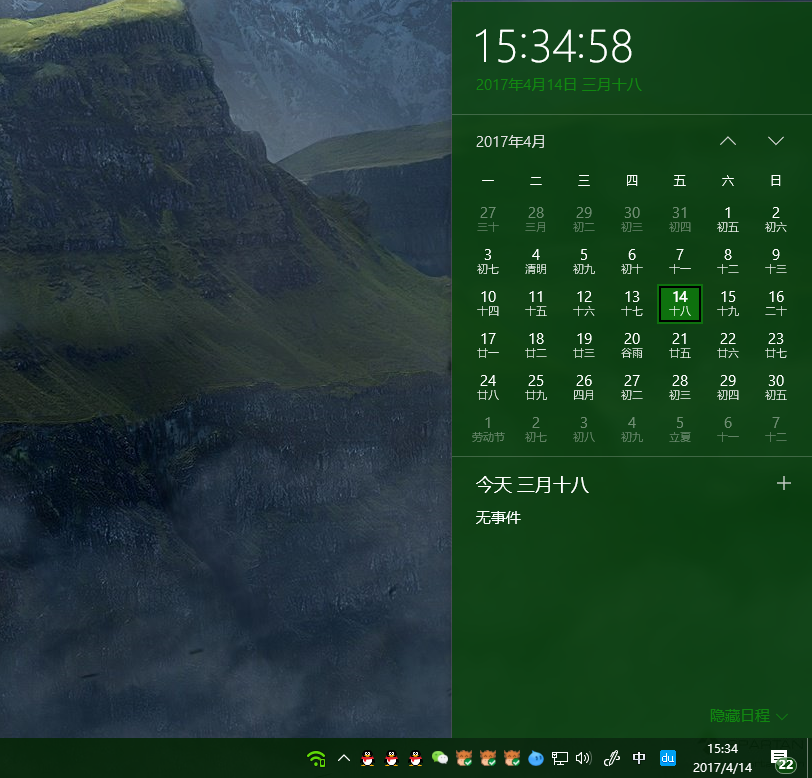Click the Windows Ink workspace pen icon

tap(612, 759)
